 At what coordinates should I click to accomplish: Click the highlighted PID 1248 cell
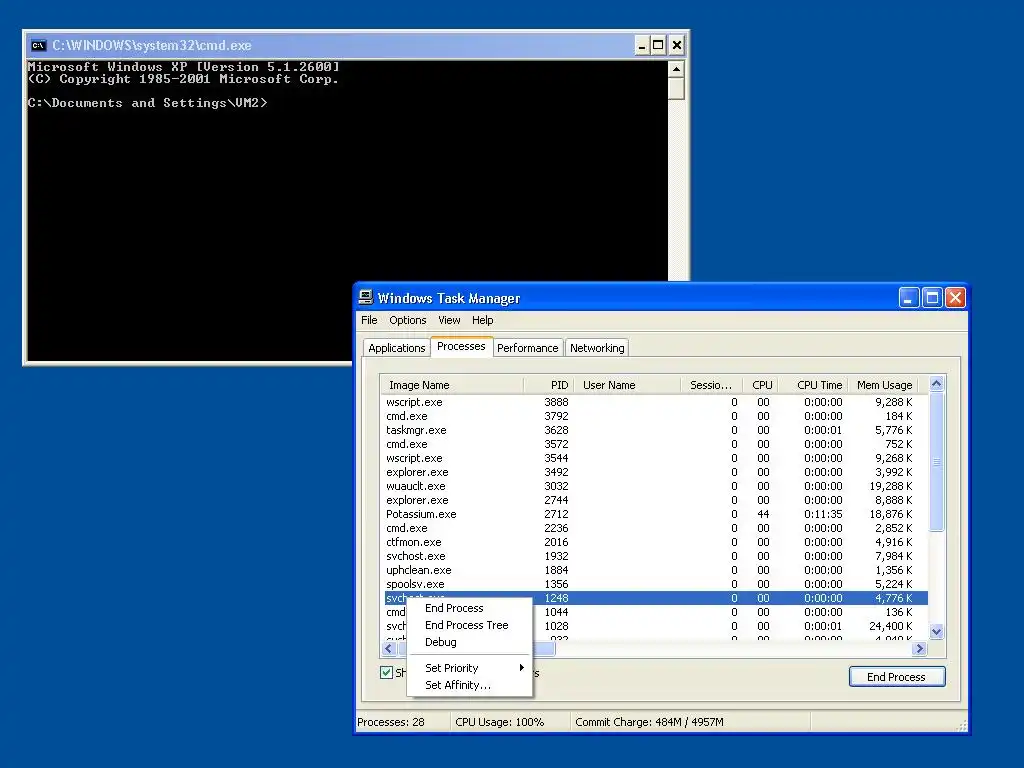[x=556, y=598]
